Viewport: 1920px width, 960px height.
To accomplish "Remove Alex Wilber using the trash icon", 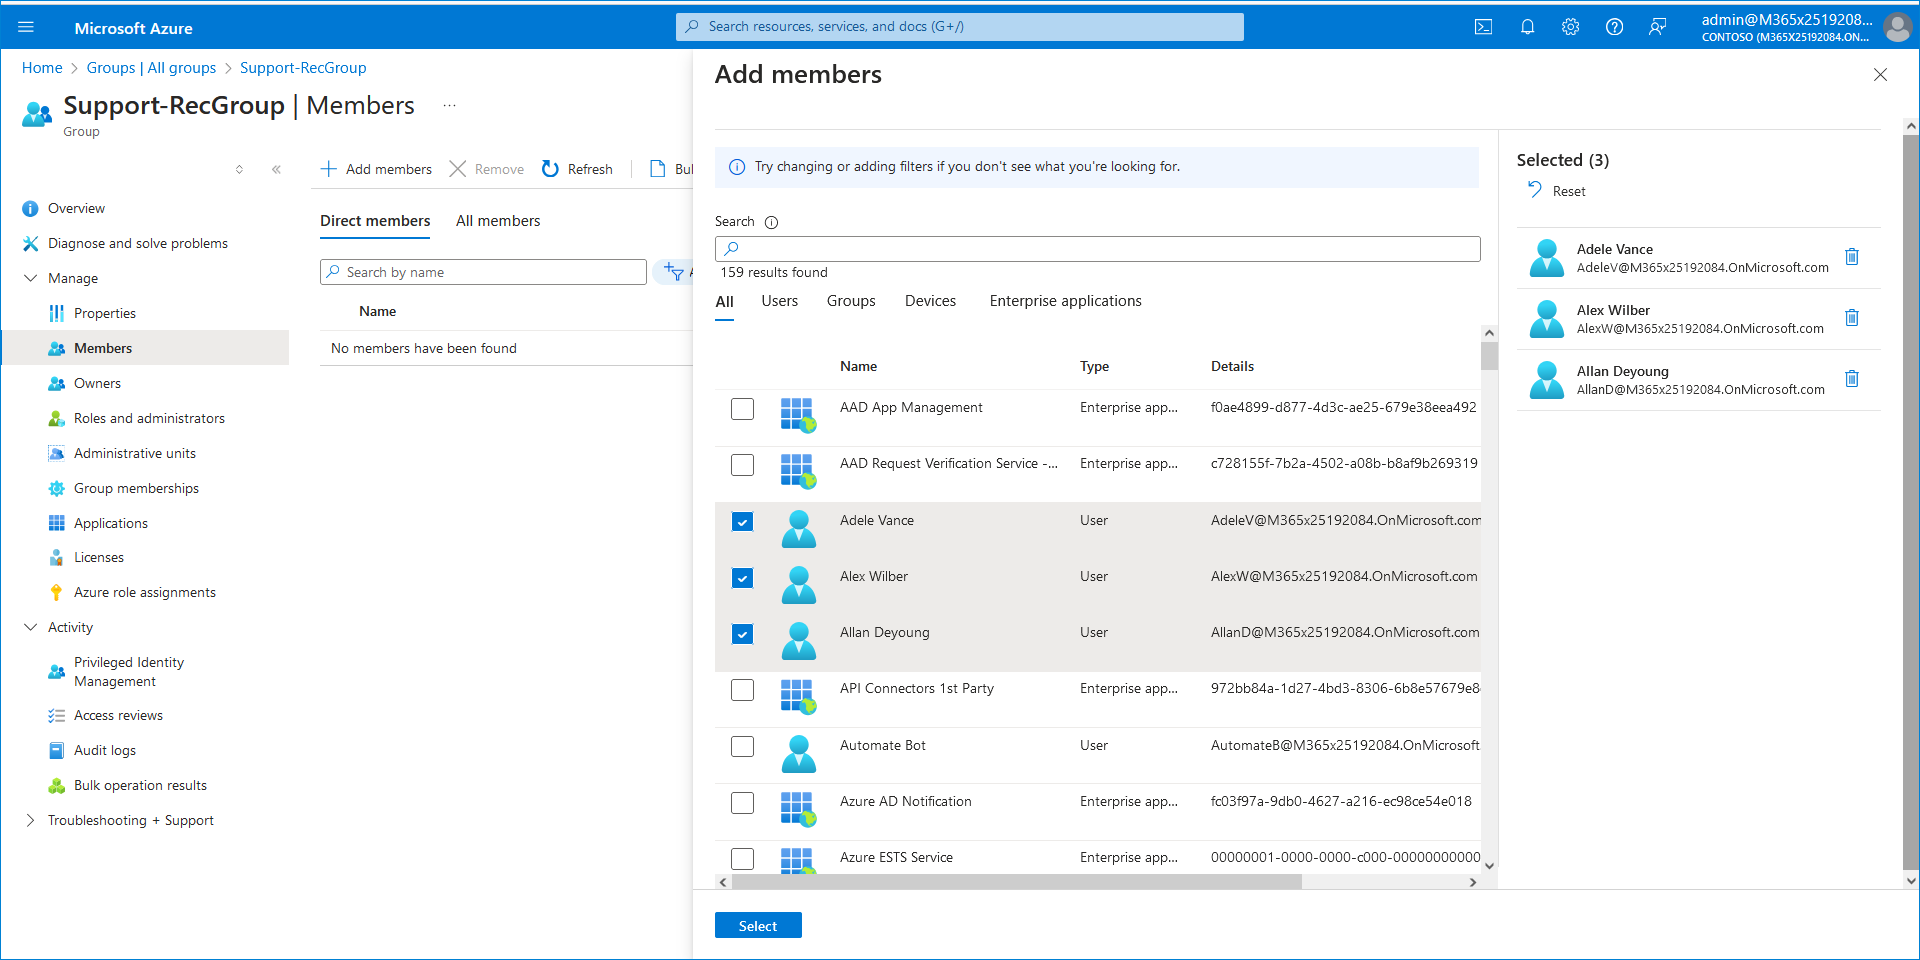I will 1852,318.
